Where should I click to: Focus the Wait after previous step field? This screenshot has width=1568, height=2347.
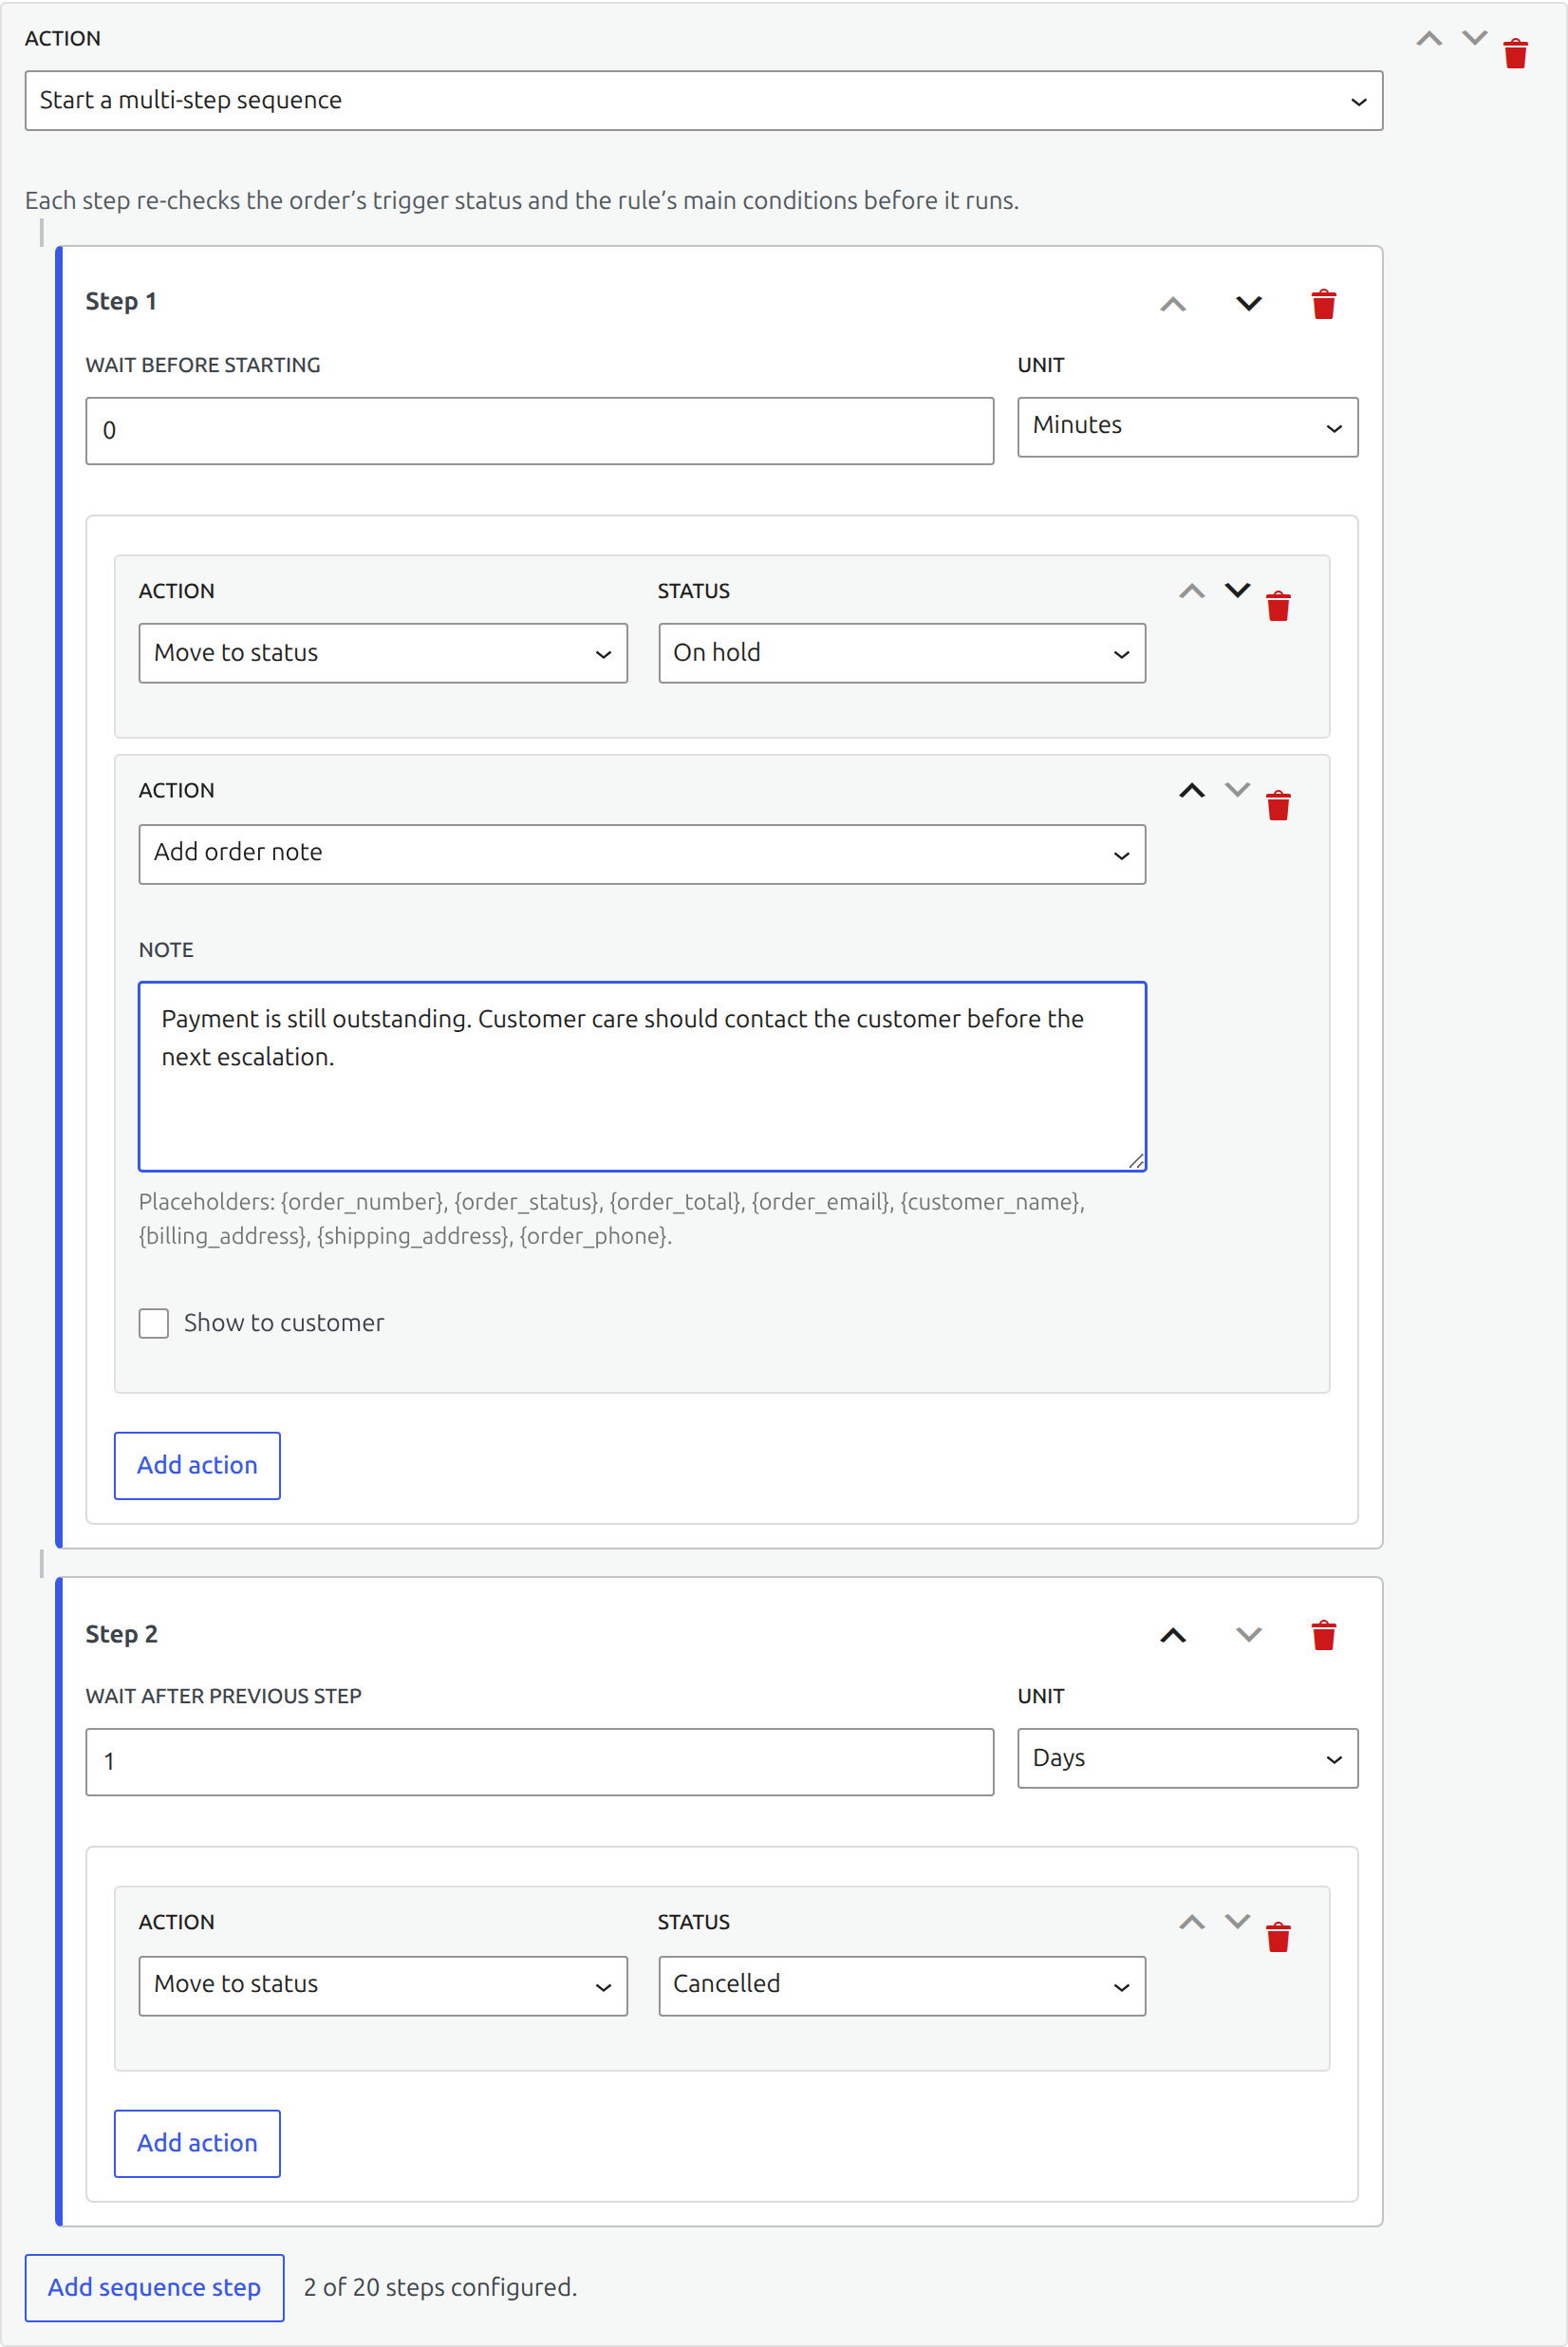(540, 1762)
